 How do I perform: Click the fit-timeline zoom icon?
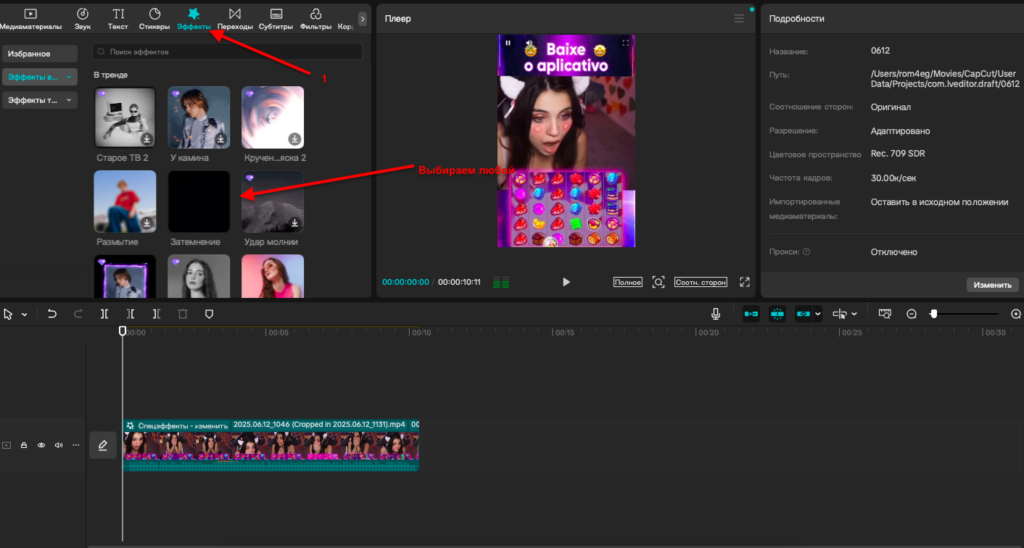click(x=885, y=314)
